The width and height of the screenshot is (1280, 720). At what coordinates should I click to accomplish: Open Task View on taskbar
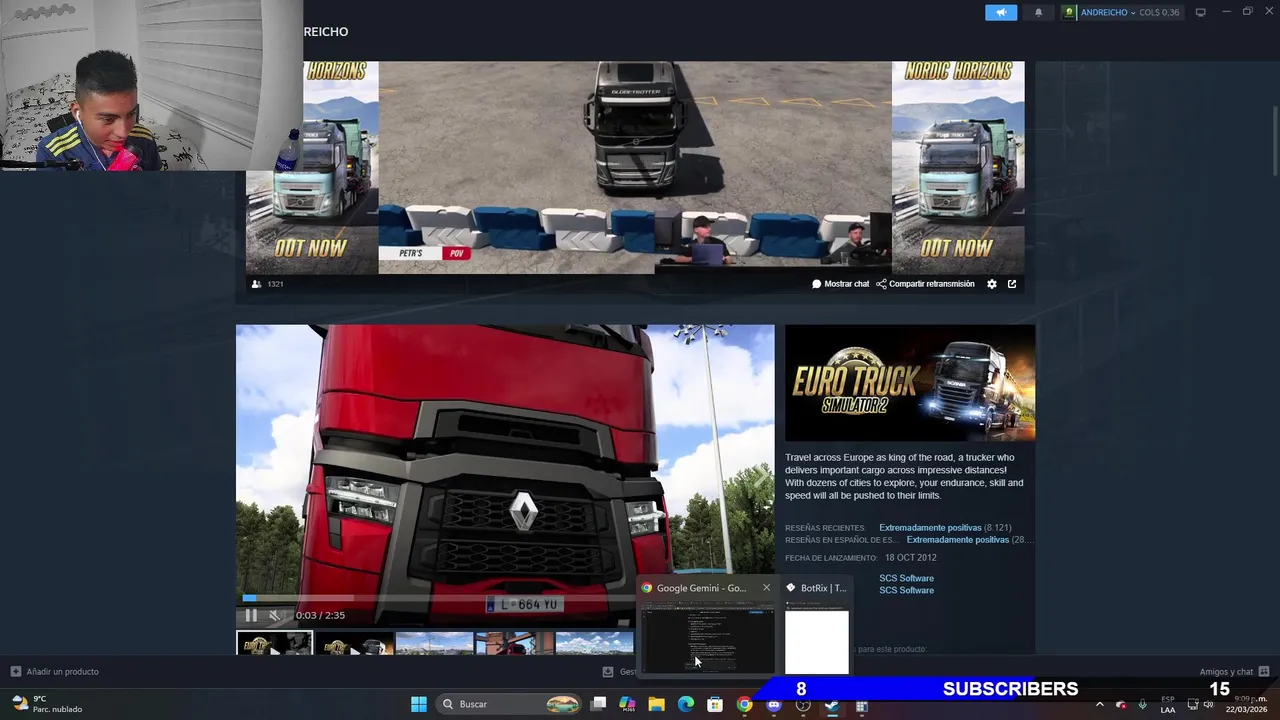point(598,704)
